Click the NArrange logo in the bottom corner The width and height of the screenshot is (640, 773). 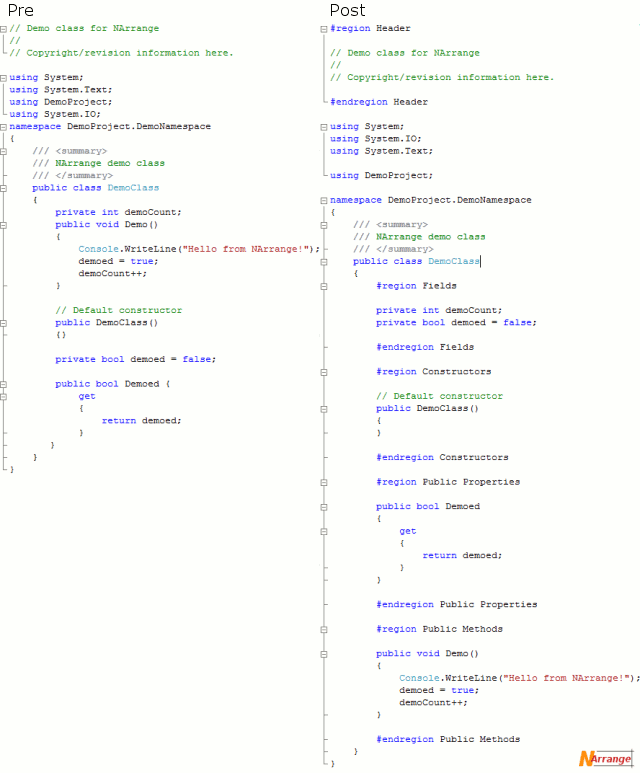(x=605, y=758)
